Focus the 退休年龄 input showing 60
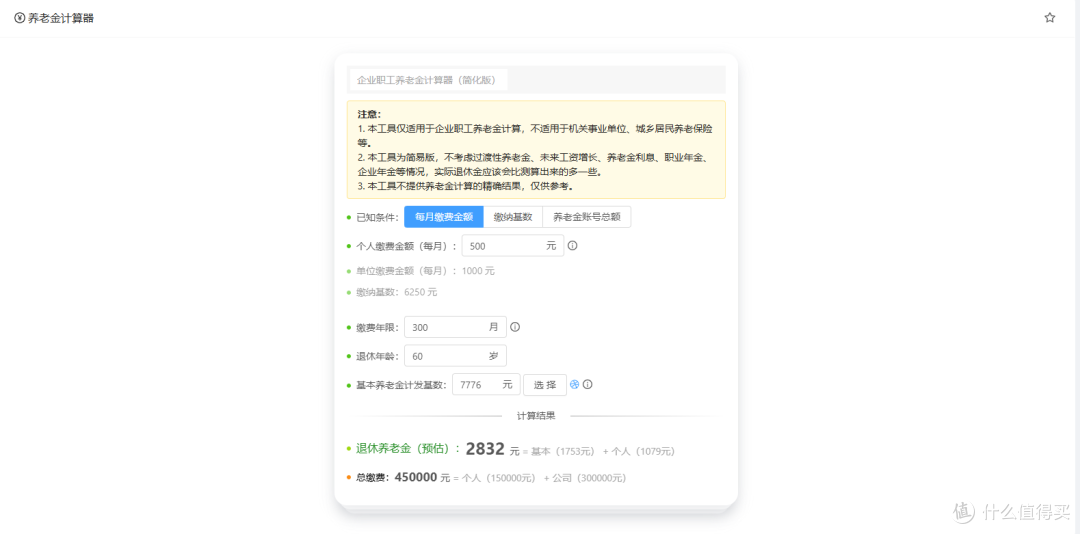Viewport: 1080px width, 534px height. pos(455,356)
